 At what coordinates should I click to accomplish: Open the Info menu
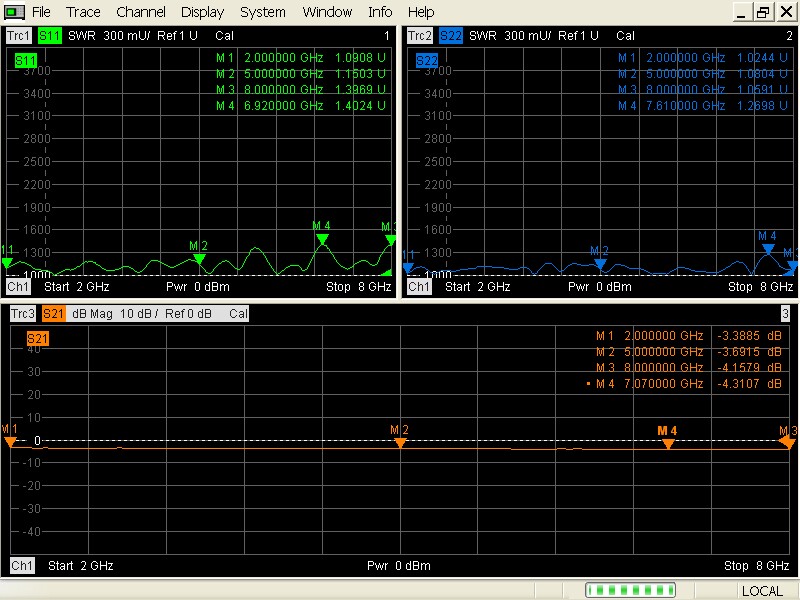coord(380,12)
